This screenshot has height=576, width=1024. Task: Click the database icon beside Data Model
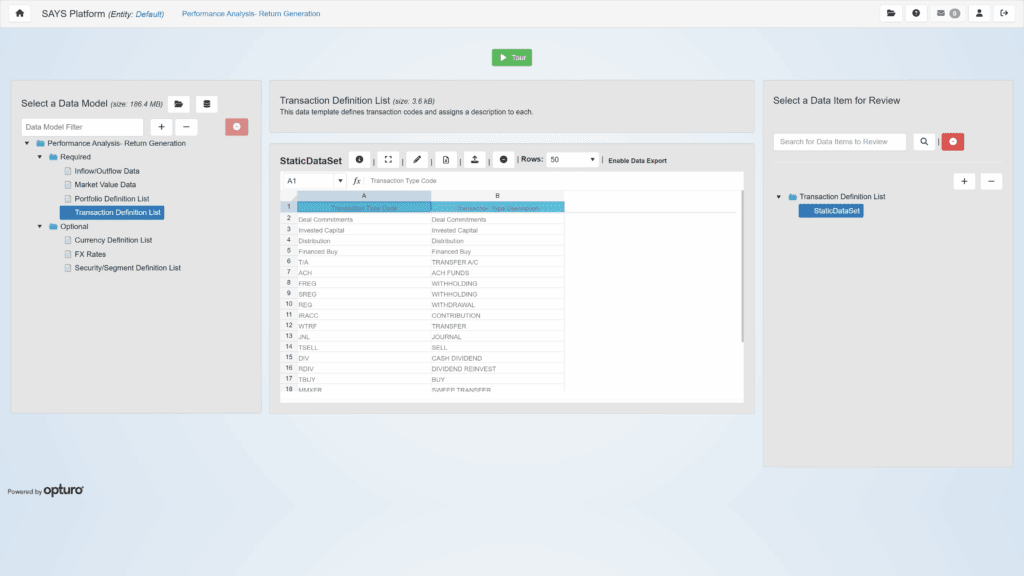(x=206, y=104)
